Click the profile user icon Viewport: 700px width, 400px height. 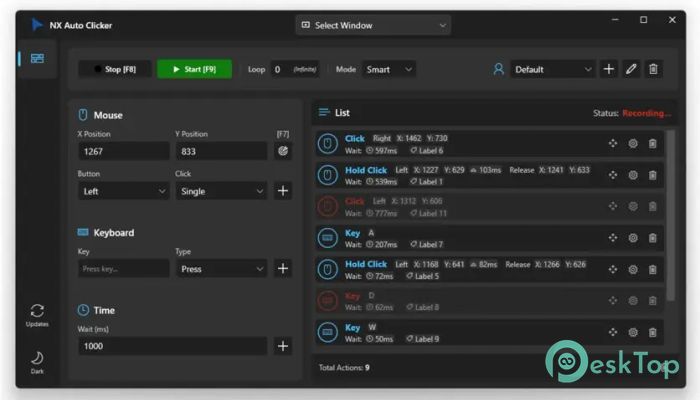pos(499,69)
